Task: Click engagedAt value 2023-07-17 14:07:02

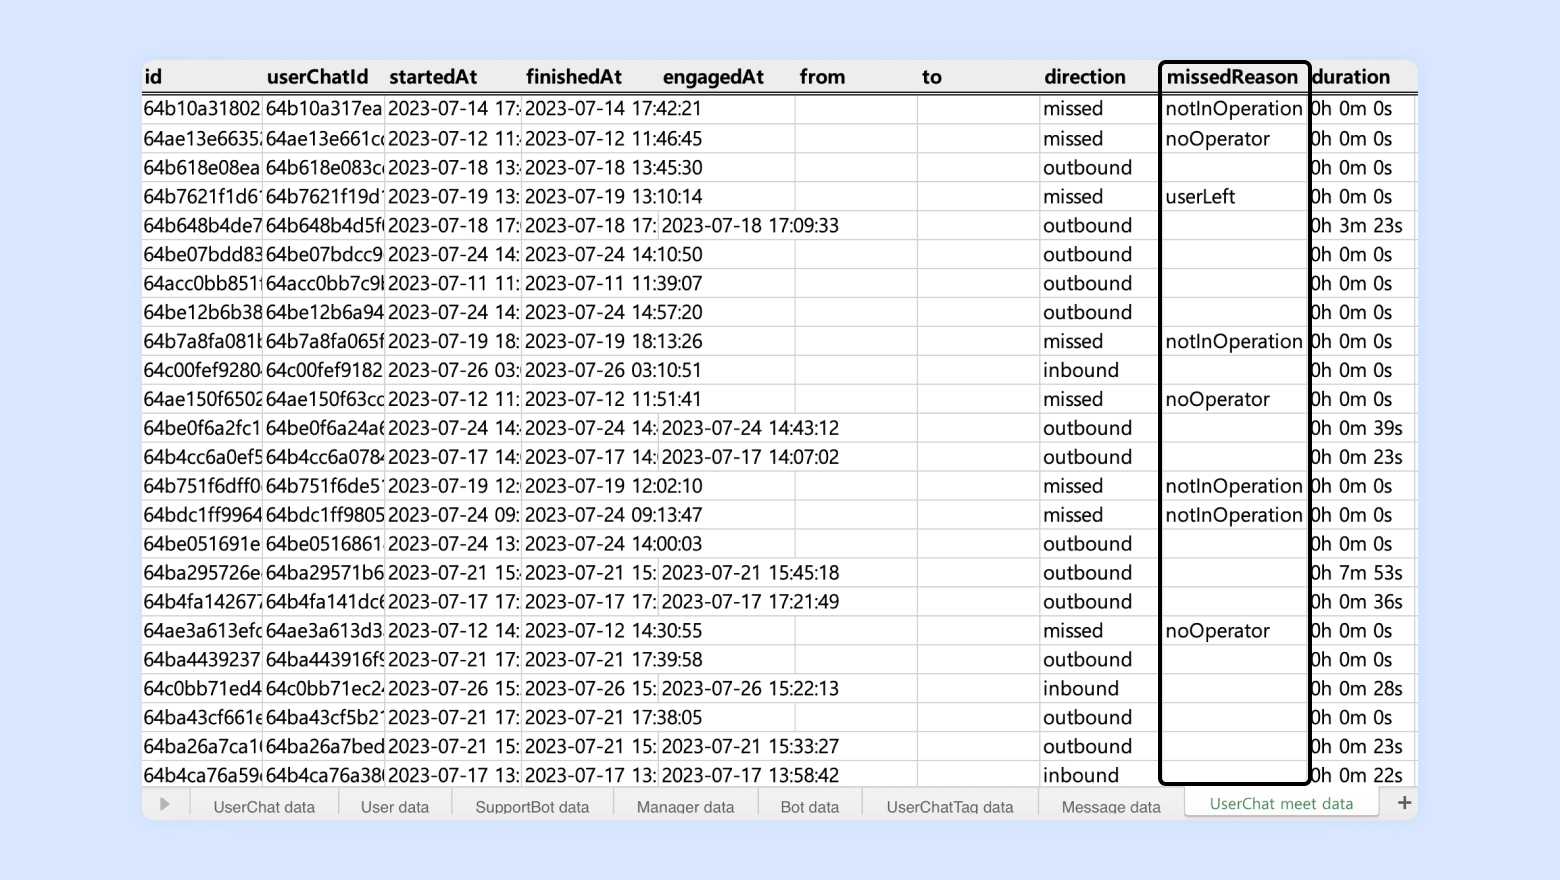Action: point(750,458)
